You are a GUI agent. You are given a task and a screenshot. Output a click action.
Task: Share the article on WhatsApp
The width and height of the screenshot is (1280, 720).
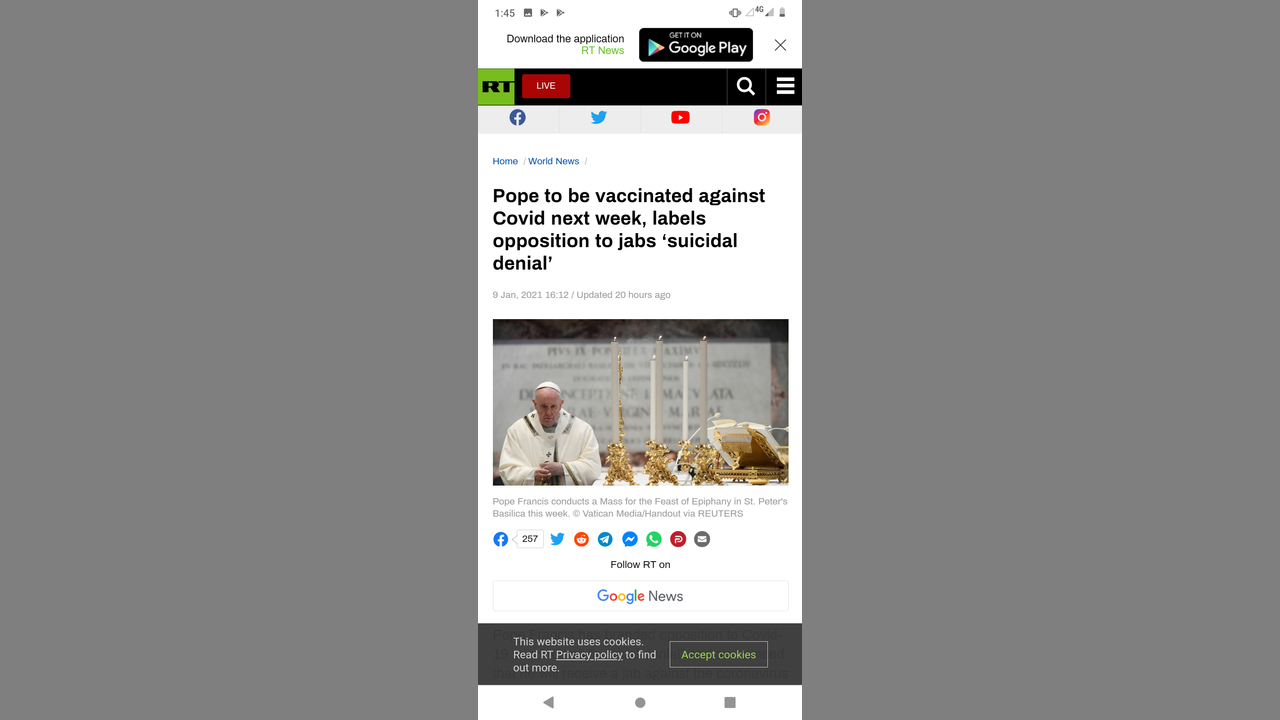coord(654,539)
